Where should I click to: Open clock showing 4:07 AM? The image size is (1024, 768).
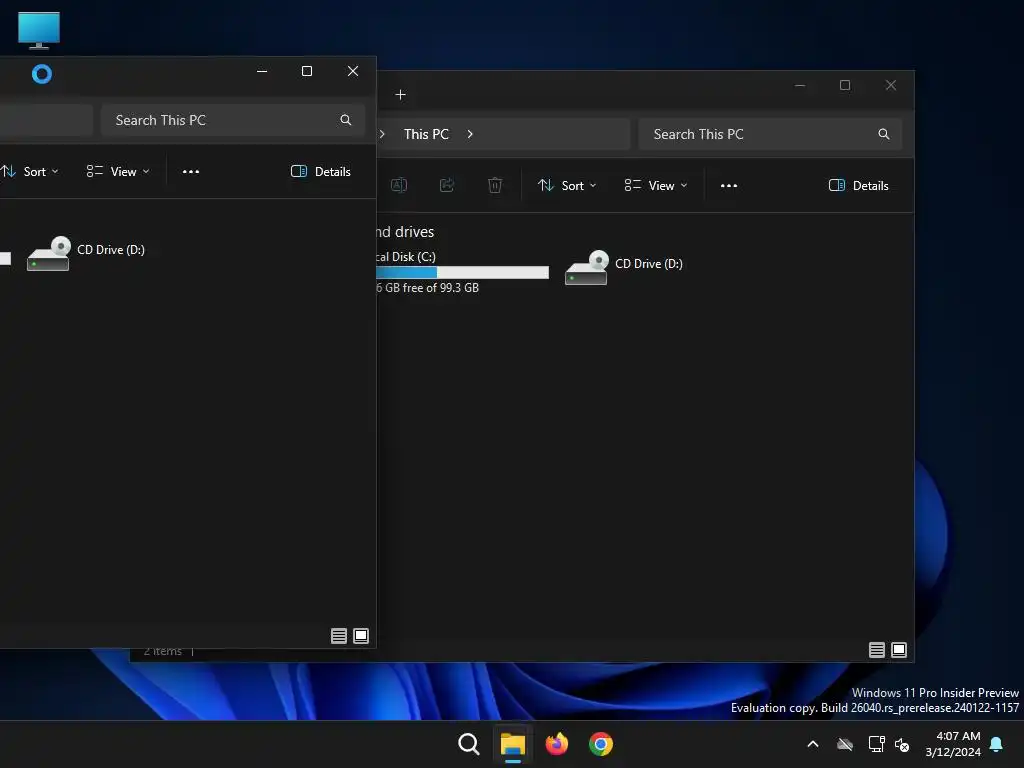pyautogui.click(x=953, y=744)
